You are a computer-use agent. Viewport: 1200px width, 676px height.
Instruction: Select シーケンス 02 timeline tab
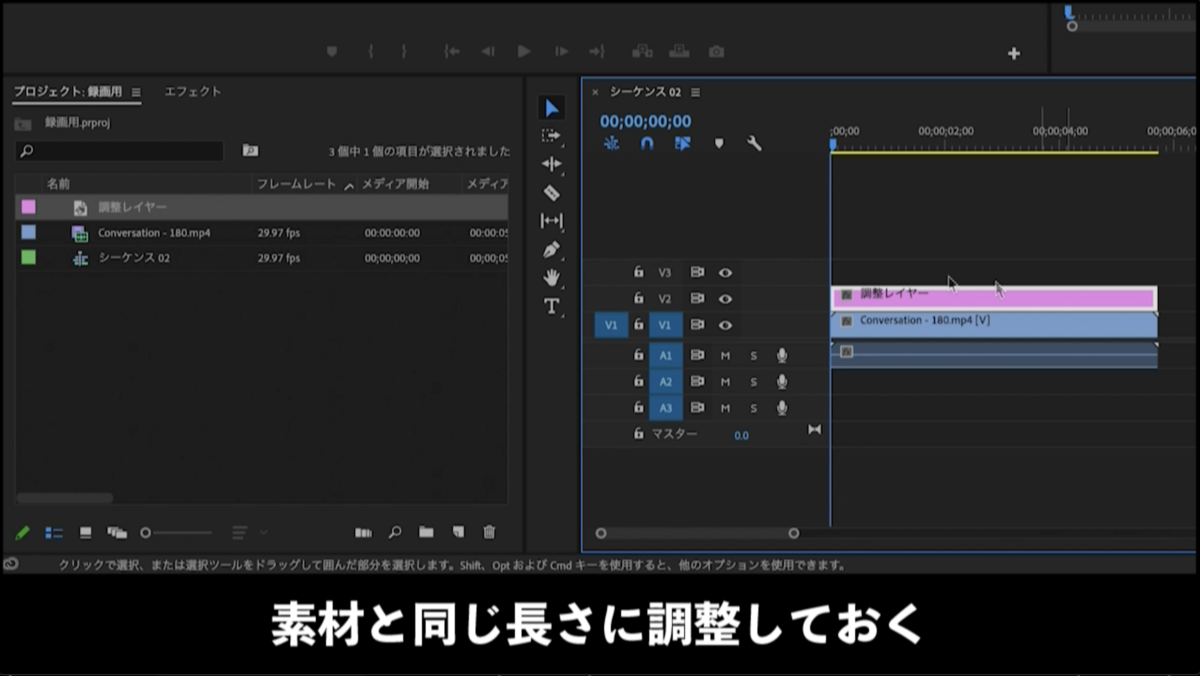pyautogui.click(x=645, y=92)
